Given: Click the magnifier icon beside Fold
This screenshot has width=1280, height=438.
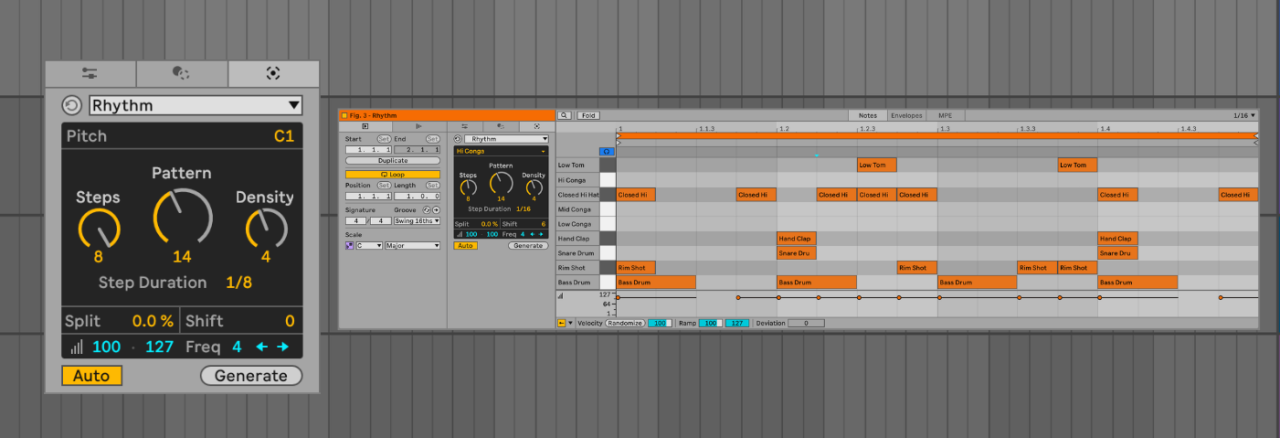Looking at the screenshot, I should 565,116.
